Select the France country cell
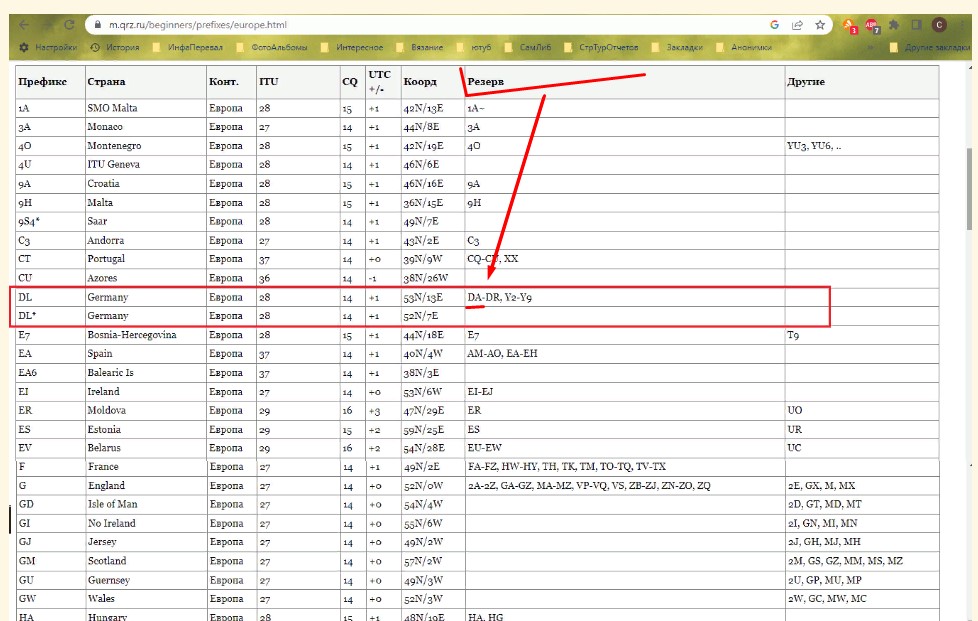 pos(147,466)
